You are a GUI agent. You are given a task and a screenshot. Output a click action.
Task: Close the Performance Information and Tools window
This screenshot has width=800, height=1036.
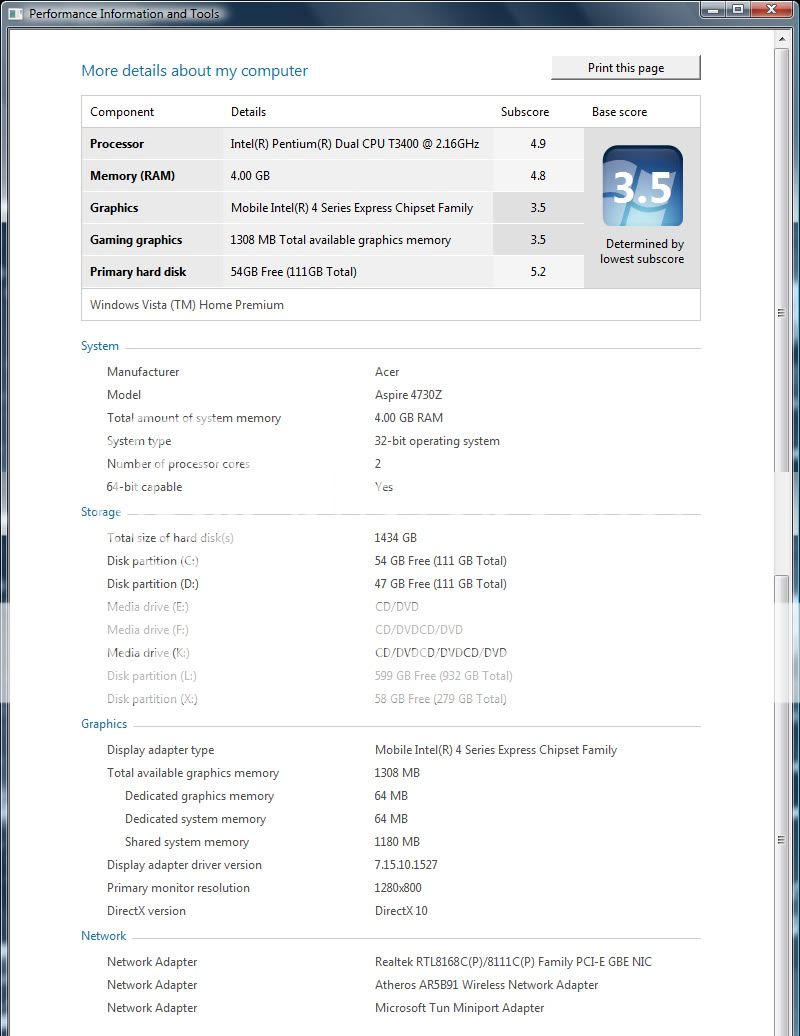pos(773,10)
